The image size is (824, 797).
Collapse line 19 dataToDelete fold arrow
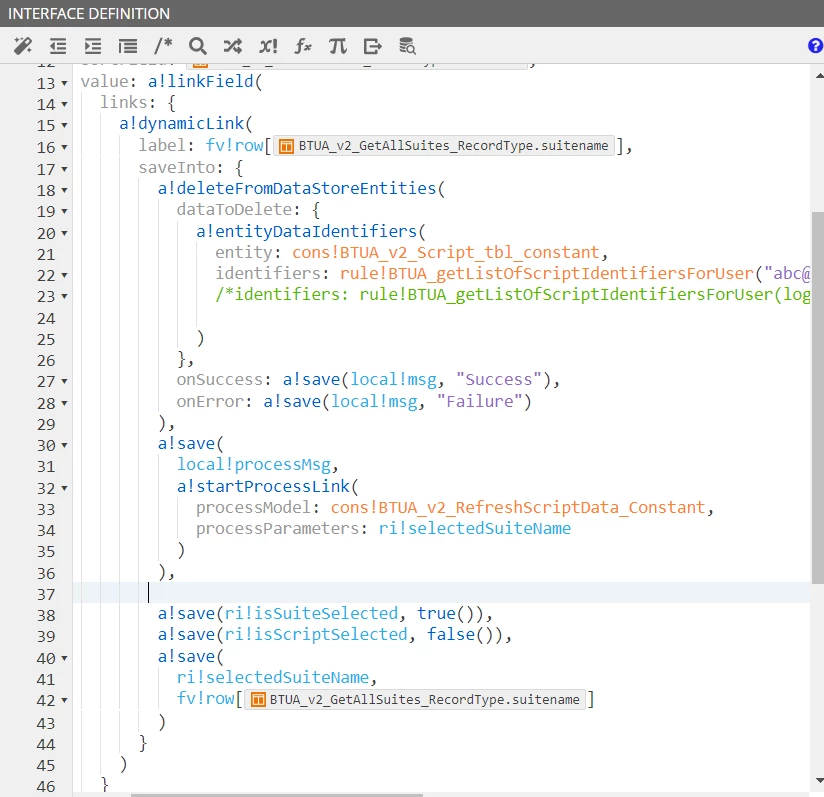tap(64, 211)
